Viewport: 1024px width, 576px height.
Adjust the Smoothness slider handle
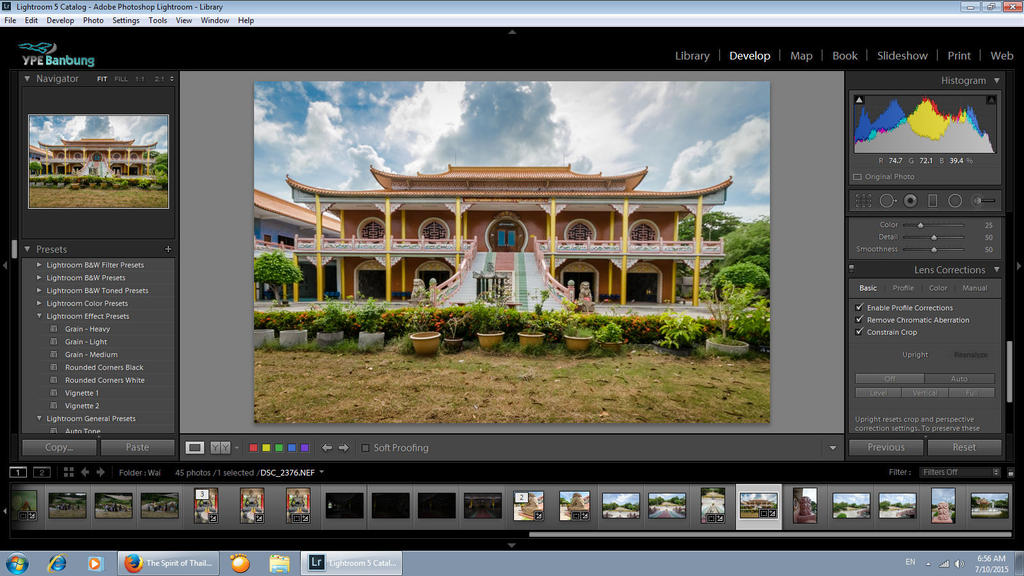[934, 249]
